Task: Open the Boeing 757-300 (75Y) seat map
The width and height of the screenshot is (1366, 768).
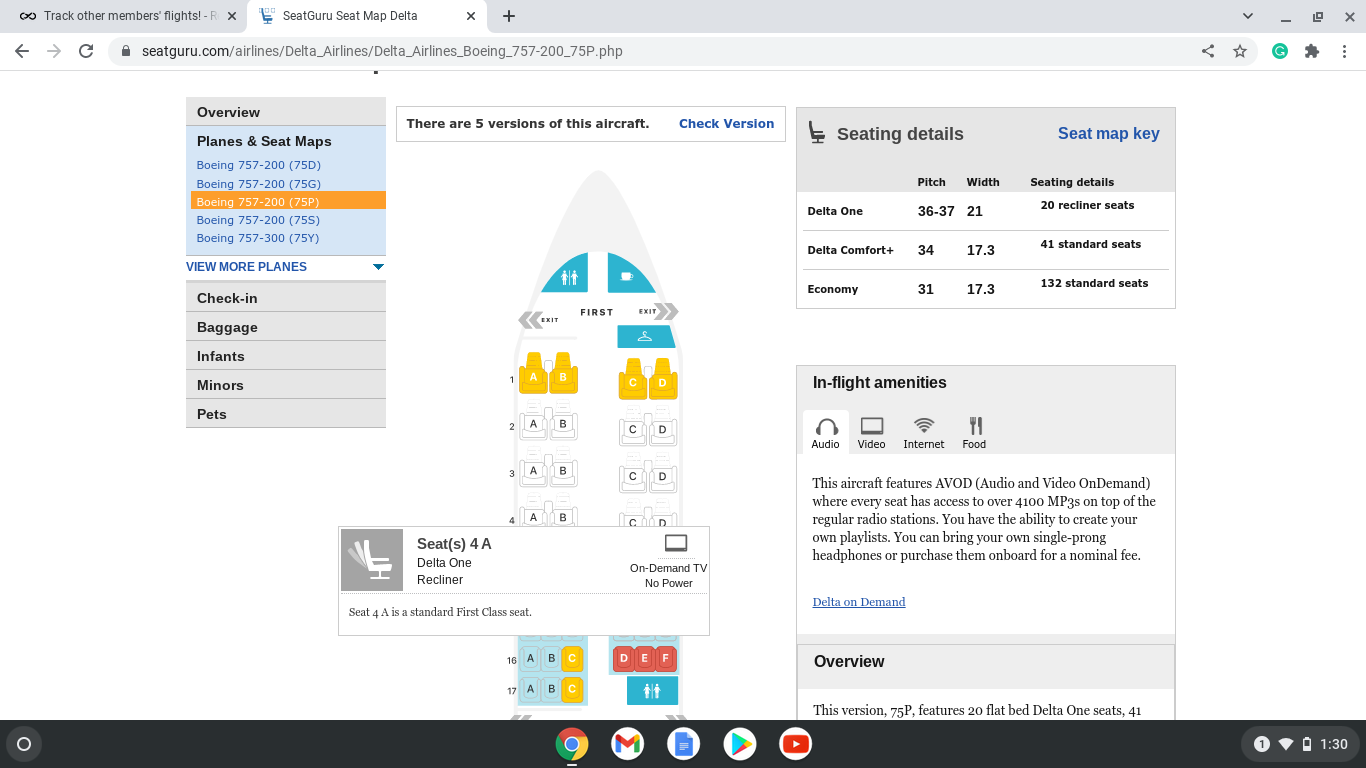Action: tap(258, 238)
